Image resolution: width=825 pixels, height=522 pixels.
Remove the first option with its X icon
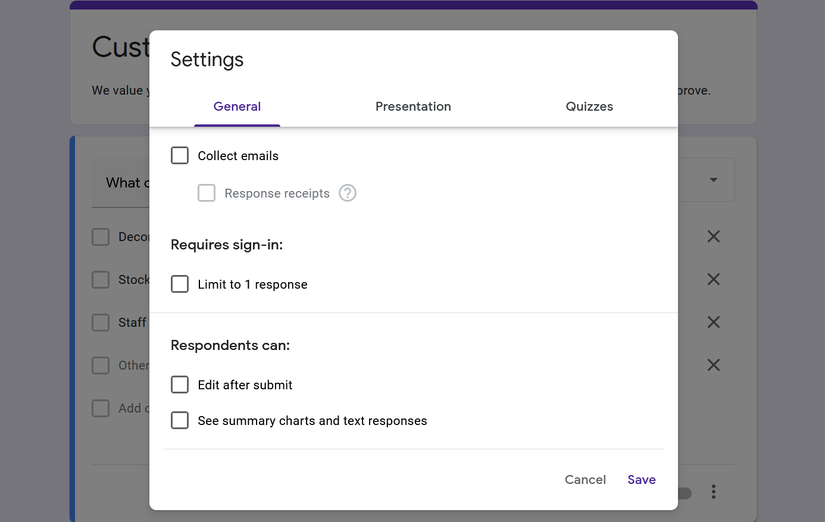point(713,237)
